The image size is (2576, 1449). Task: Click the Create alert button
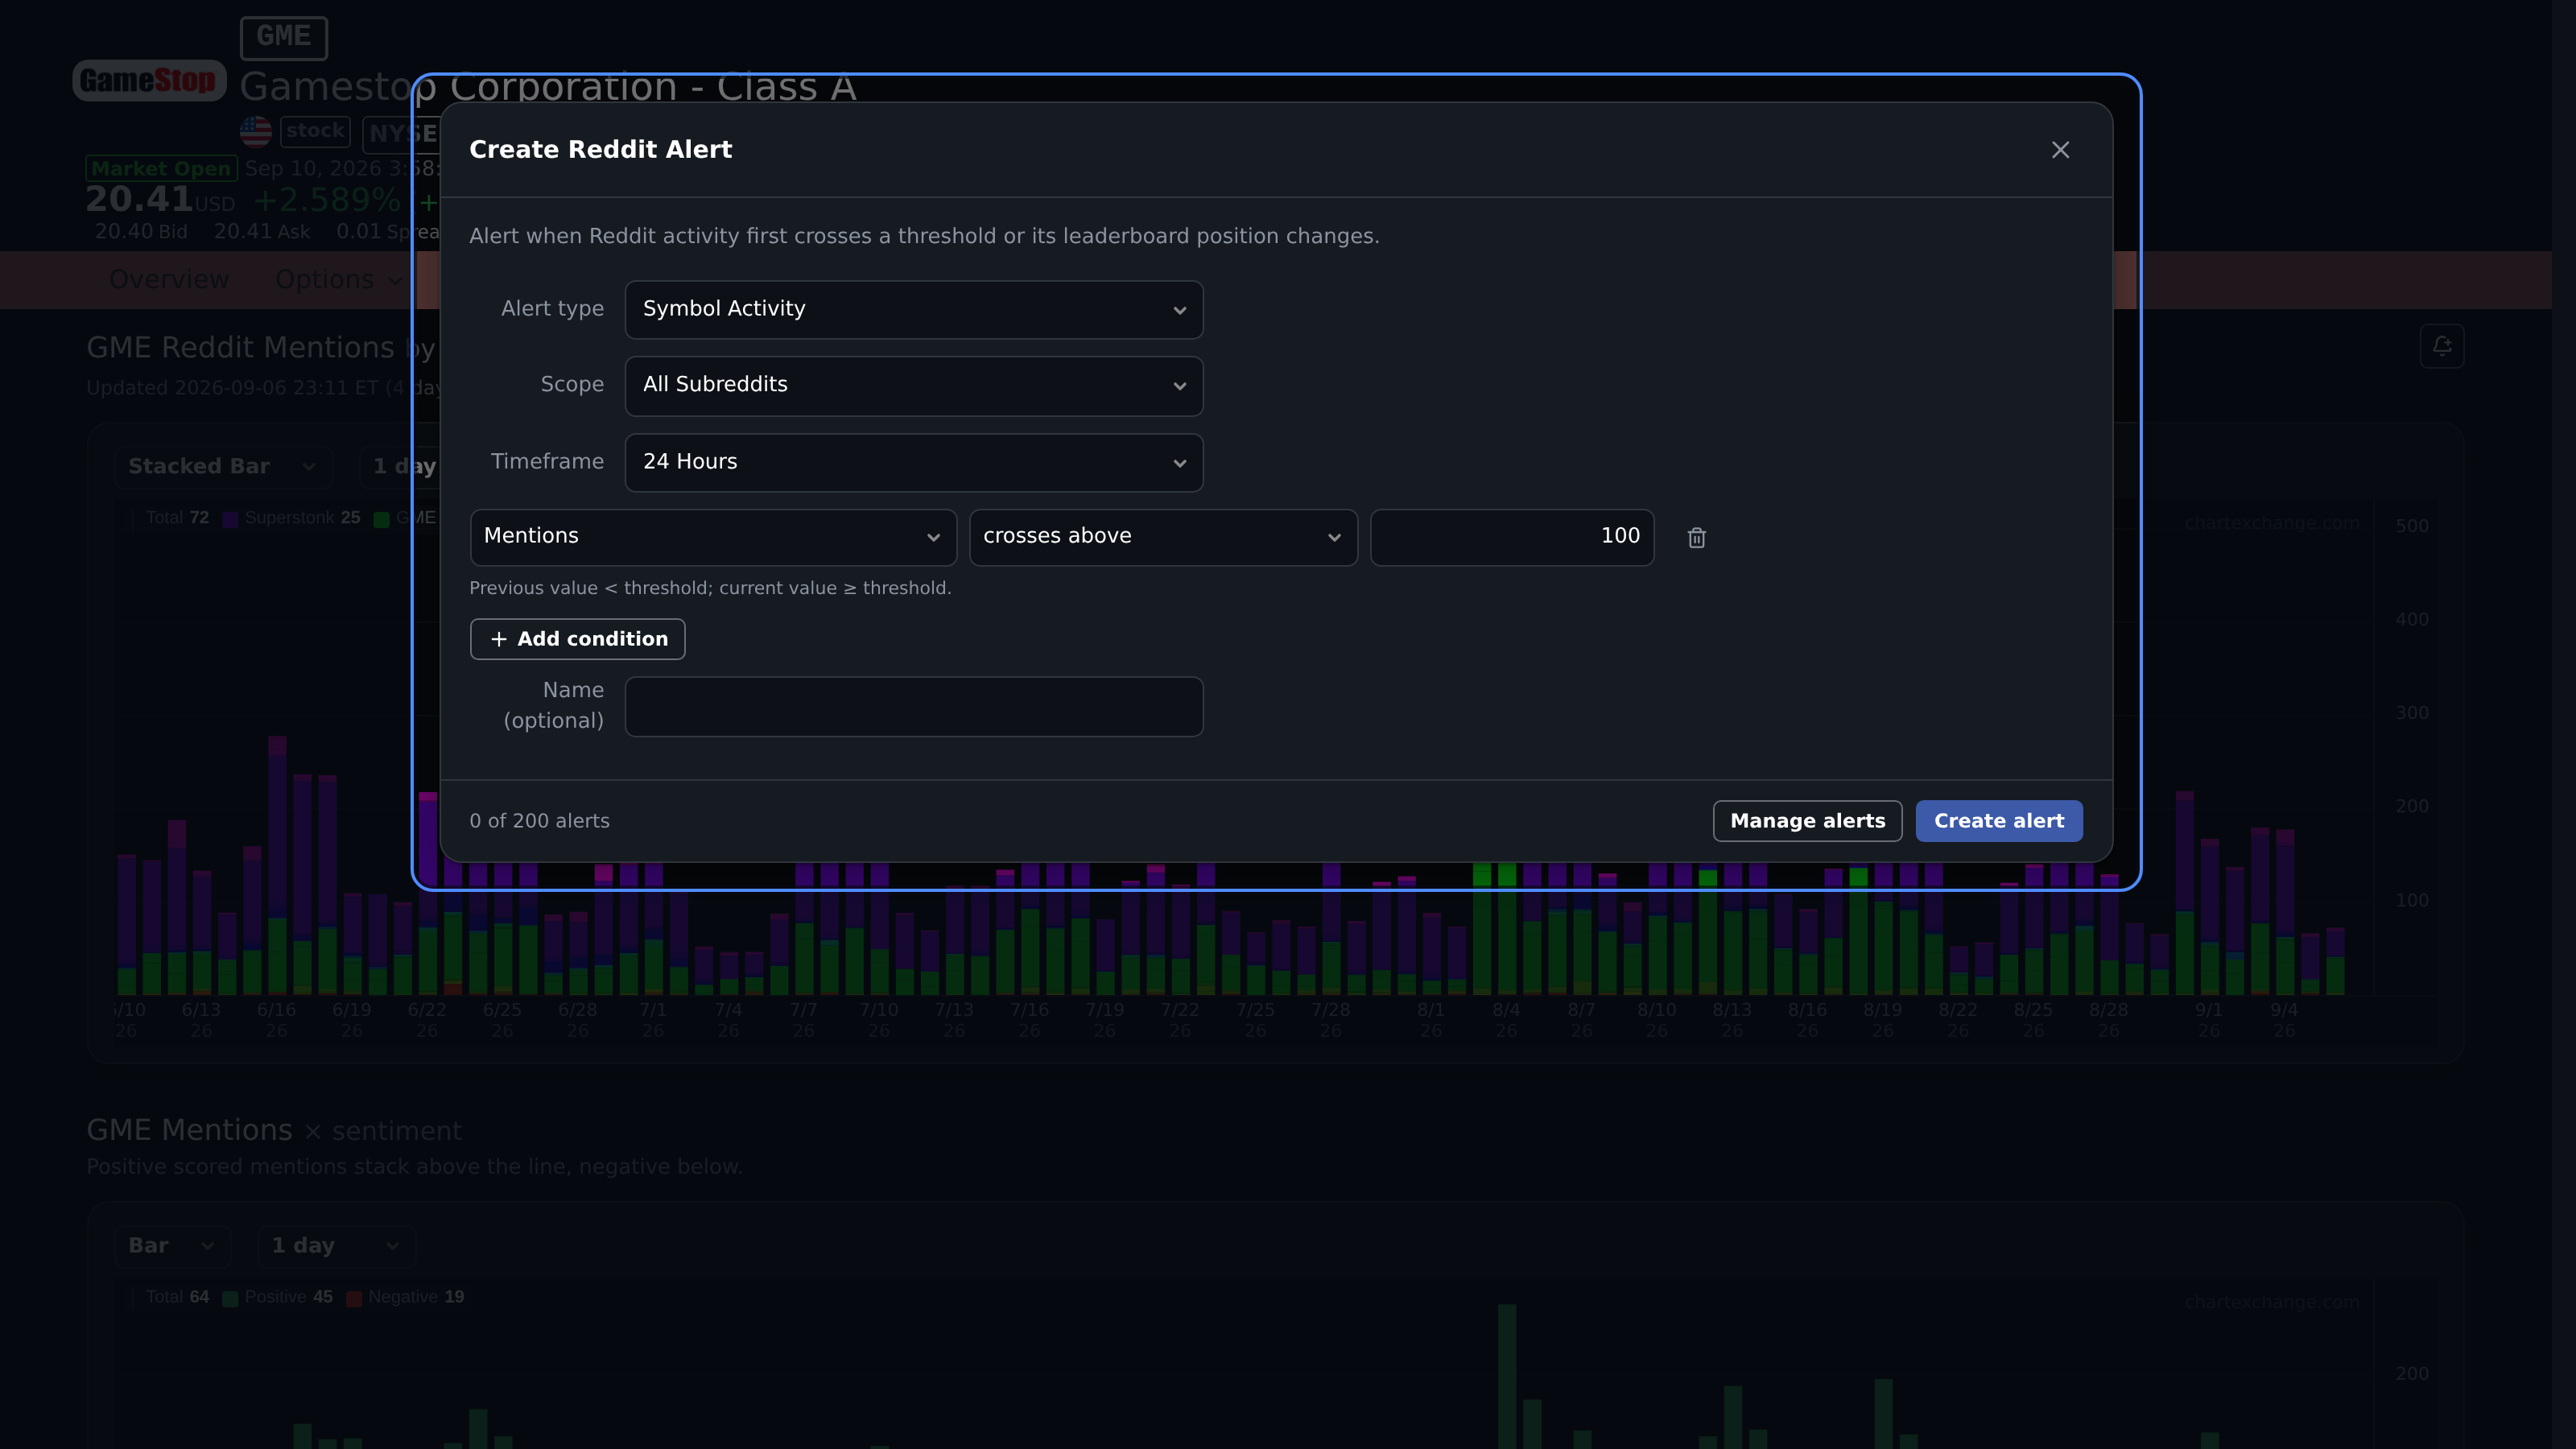pyautogui.click(x=1999, y=821)
